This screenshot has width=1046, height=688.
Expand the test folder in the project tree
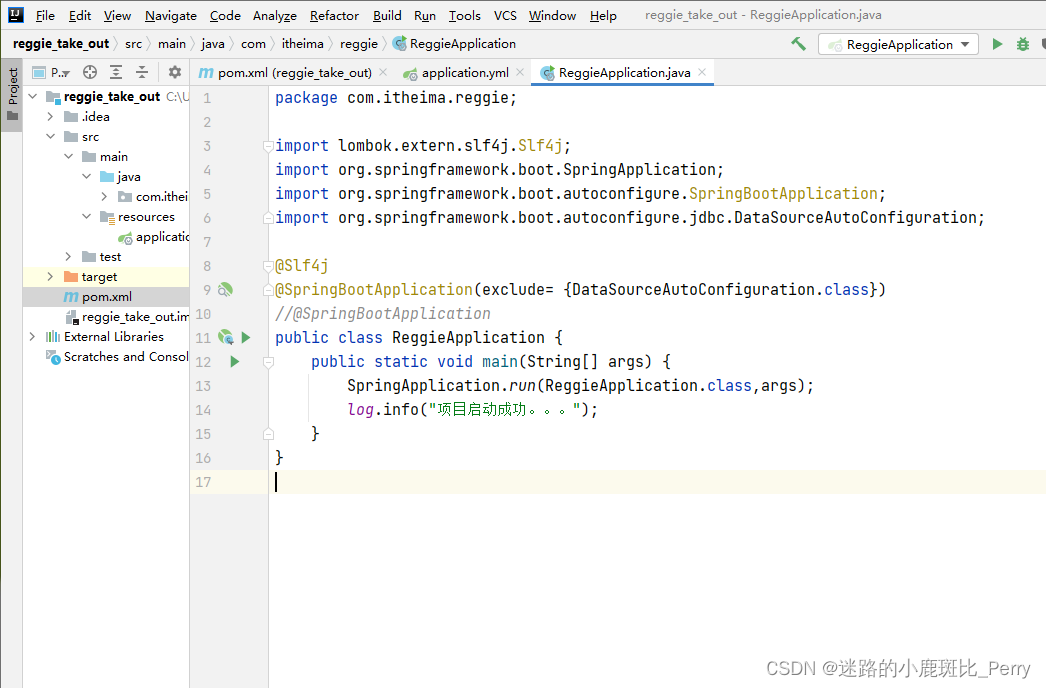point(66,256)
